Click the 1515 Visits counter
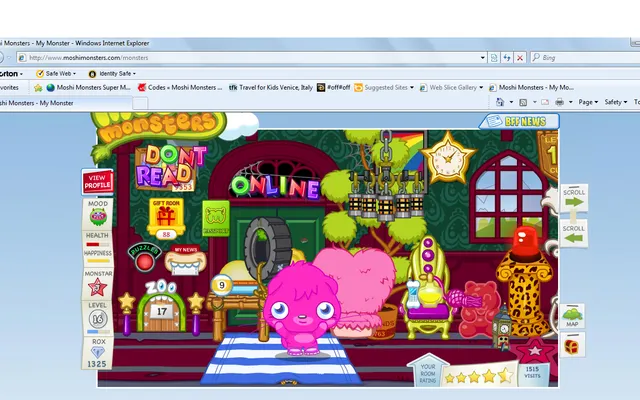 click(532, 373)
